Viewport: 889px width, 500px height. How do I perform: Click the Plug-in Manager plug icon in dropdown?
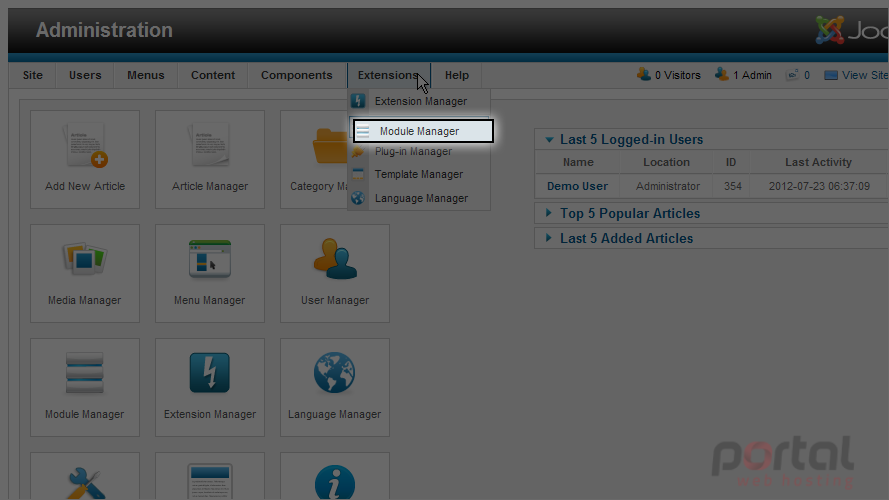(358, 151)
